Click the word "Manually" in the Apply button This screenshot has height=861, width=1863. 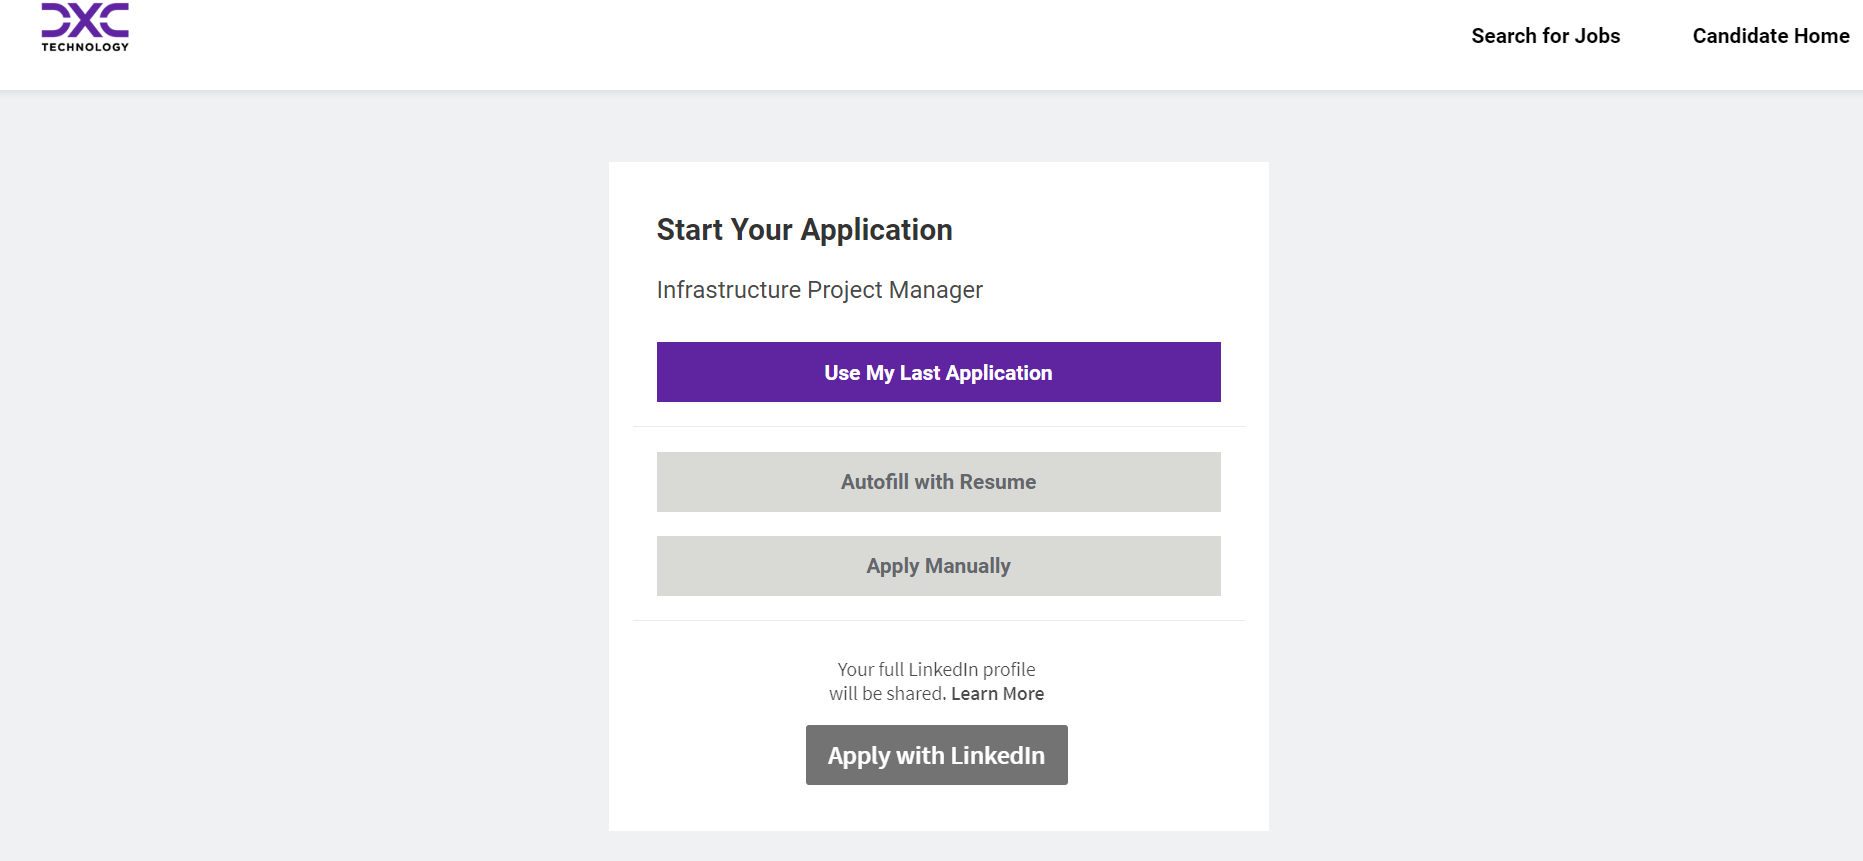[x=967, y=566]
